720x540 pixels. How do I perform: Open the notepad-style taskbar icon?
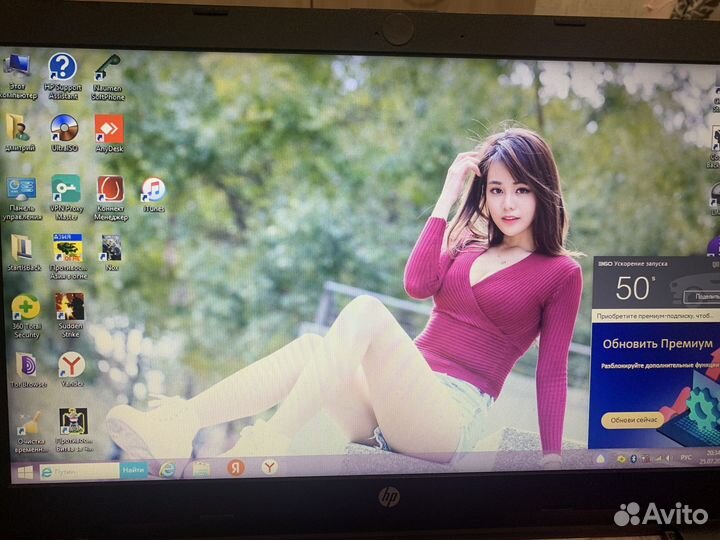click(201, 469)
